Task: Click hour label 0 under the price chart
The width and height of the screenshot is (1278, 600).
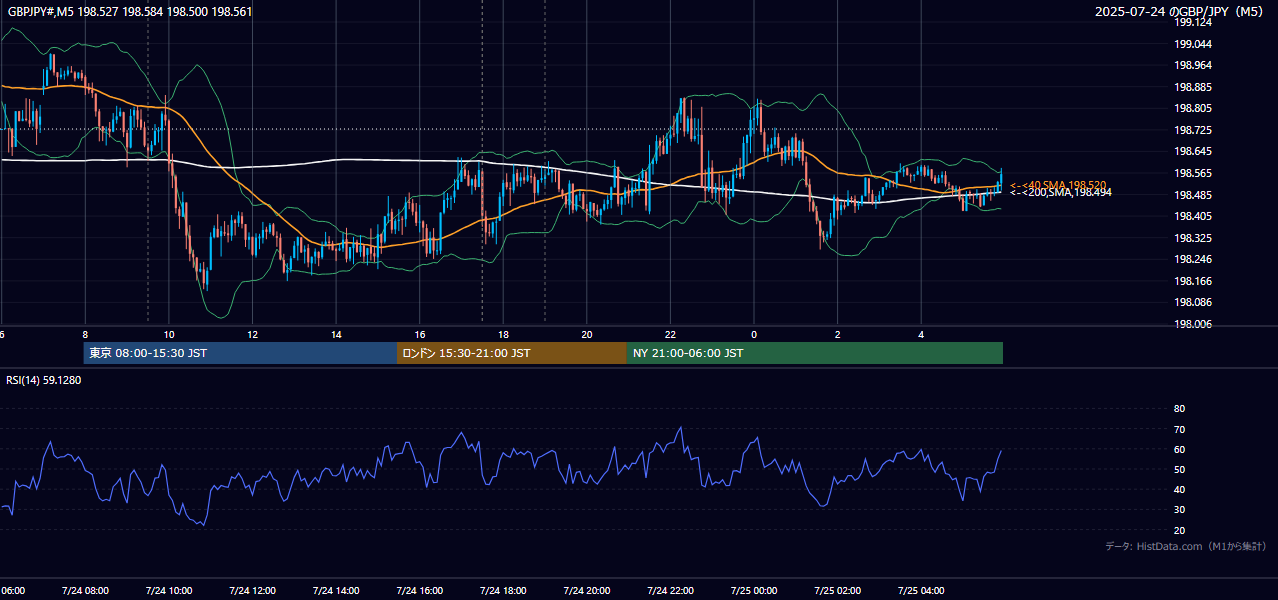Action: pyautogui.click(x=754, y=335)
